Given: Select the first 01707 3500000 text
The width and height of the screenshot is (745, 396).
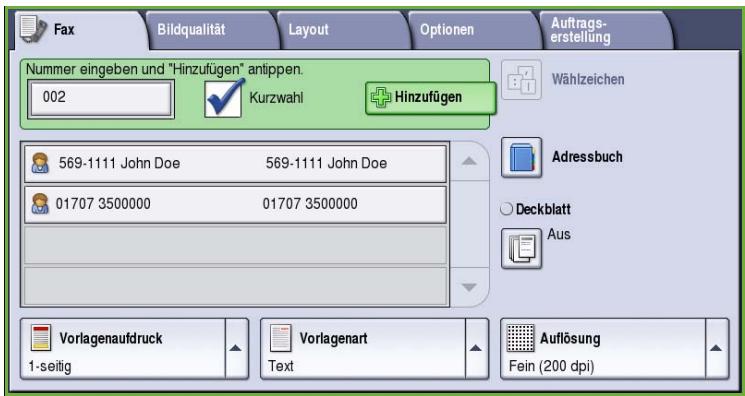Looking at the screenshot, I should tap(103, 204).
